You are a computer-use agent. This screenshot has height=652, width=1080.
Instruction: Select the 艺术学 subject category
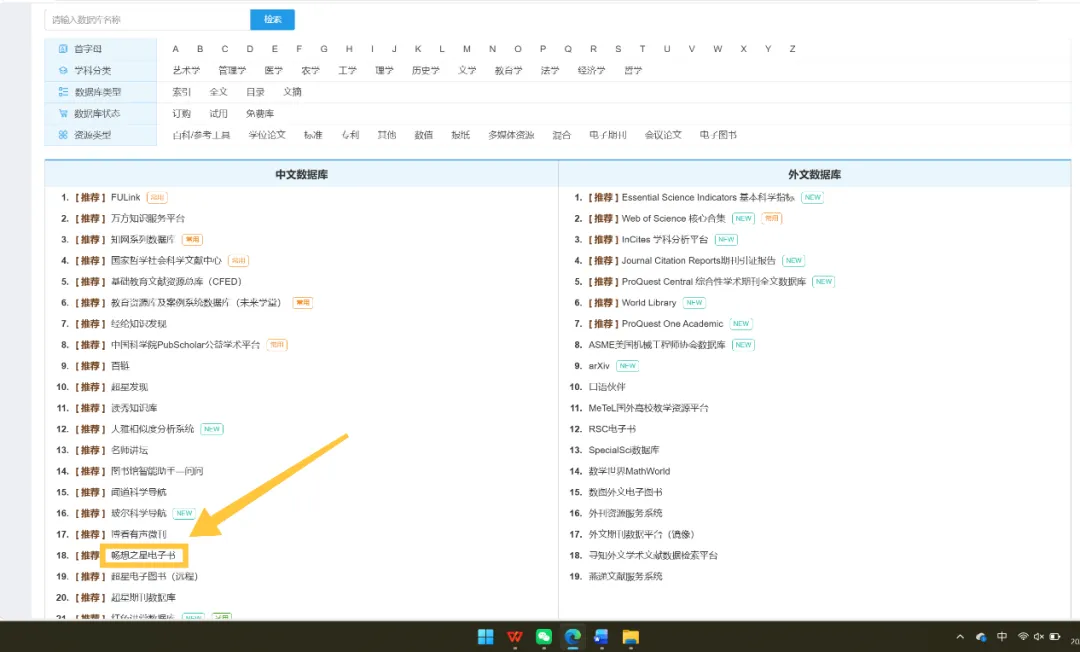coord(186,70)
